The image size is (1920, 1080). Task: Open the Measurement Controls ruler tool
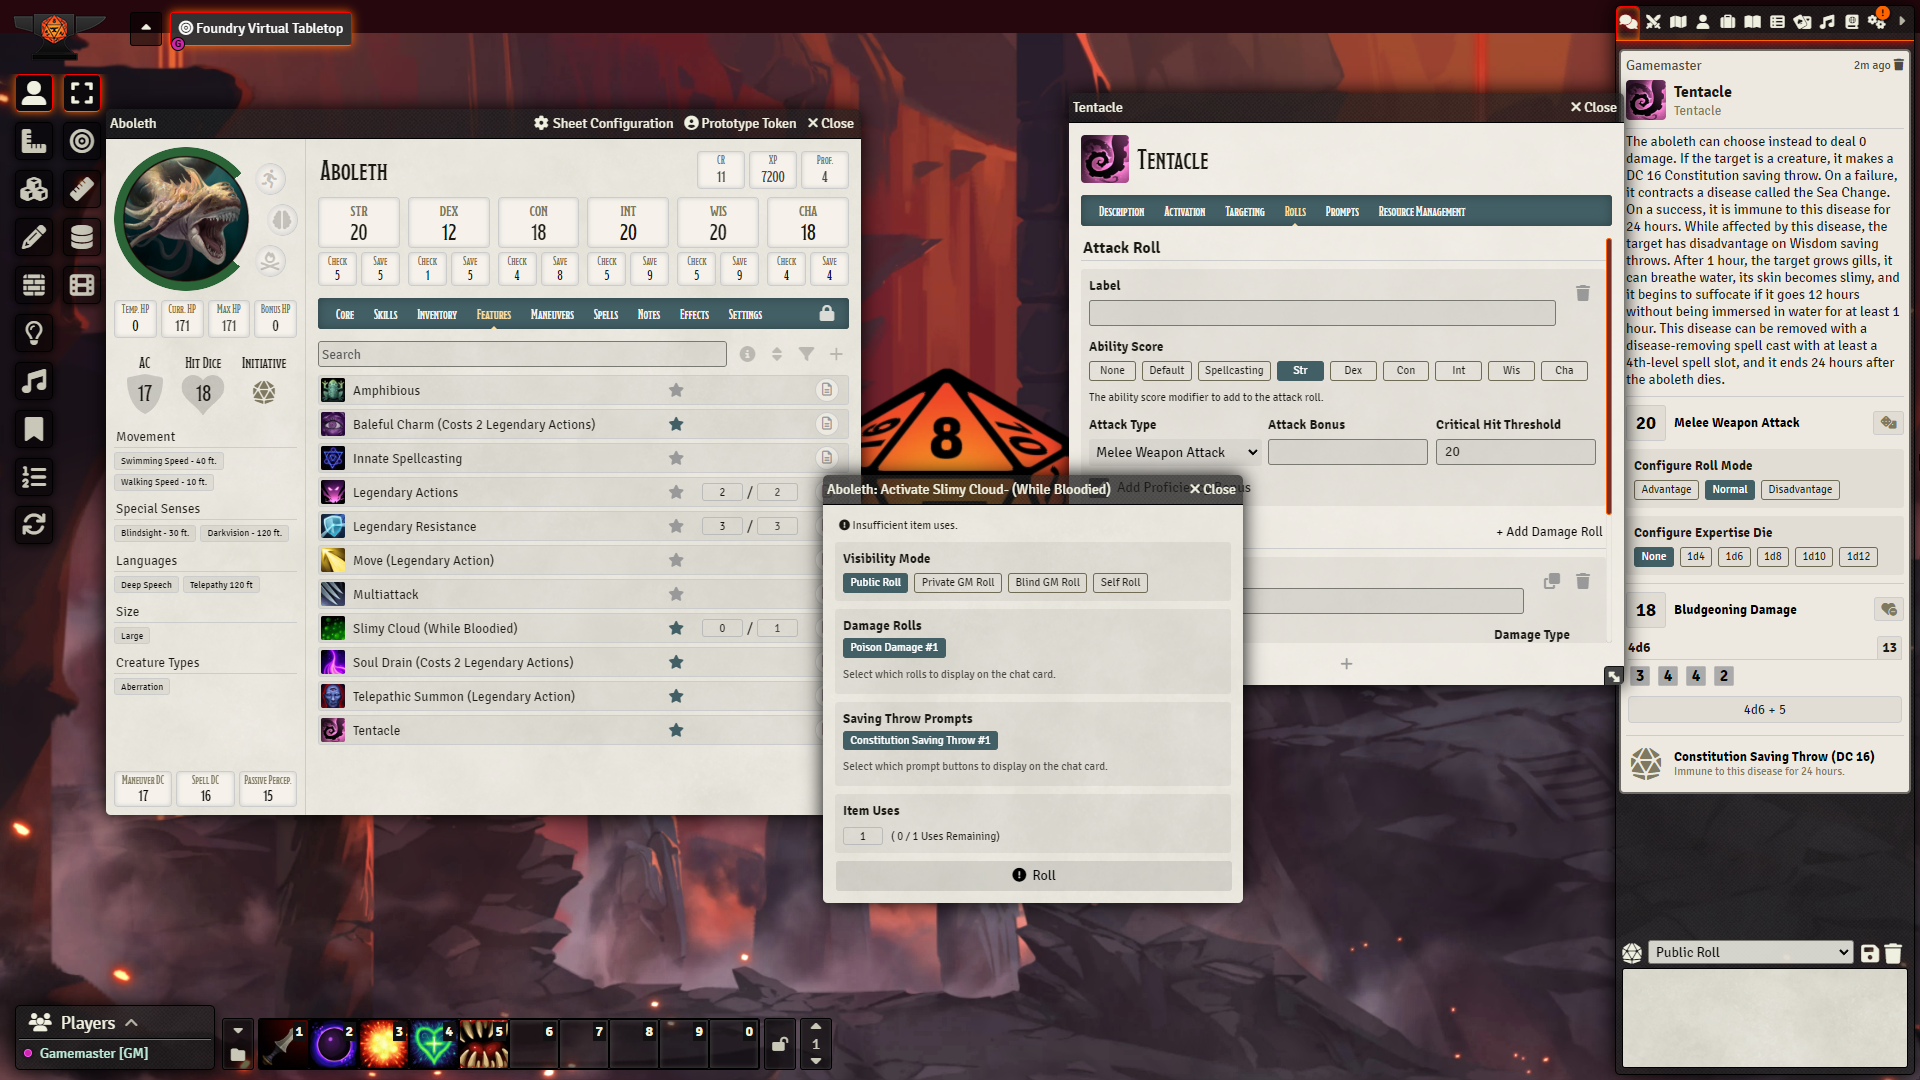click(x=34, y=141)
